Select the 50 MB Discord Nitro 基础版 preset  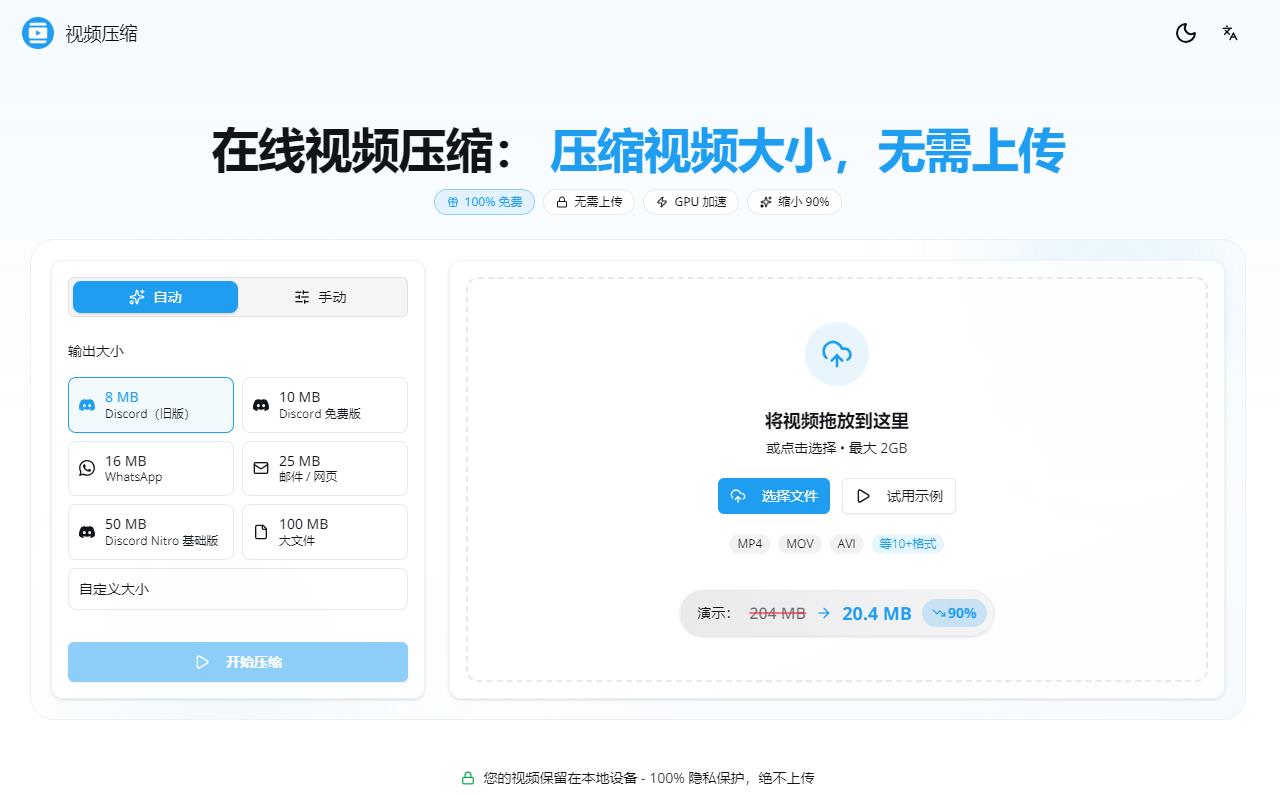(150, 531)
